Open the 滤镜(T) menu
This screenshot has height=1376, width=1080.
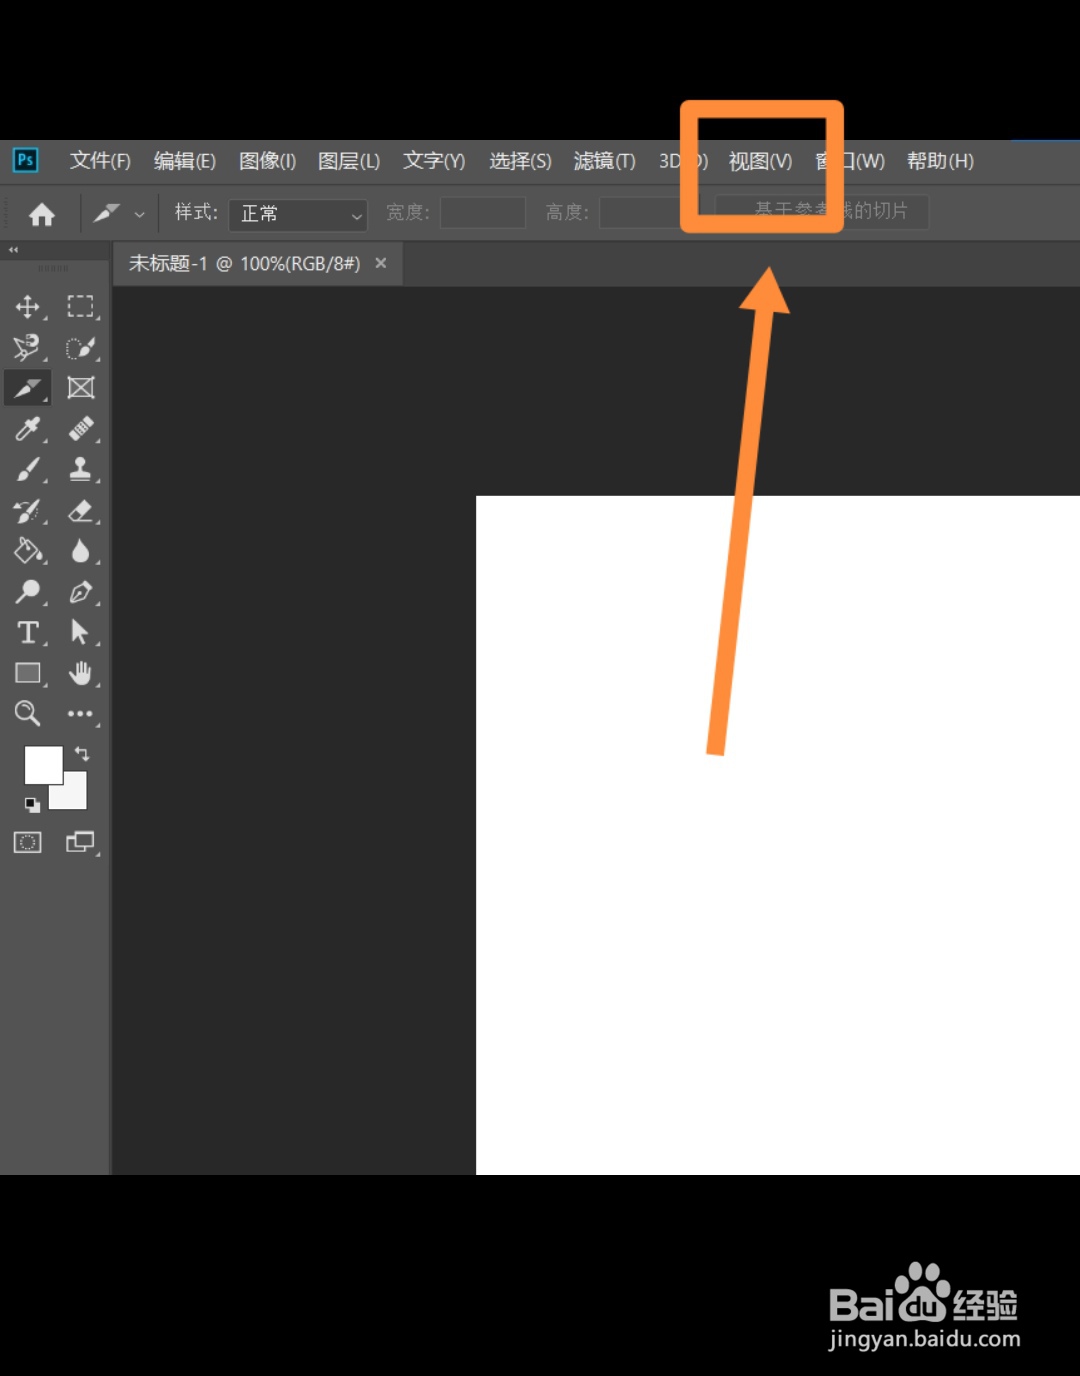pos(605,161)
